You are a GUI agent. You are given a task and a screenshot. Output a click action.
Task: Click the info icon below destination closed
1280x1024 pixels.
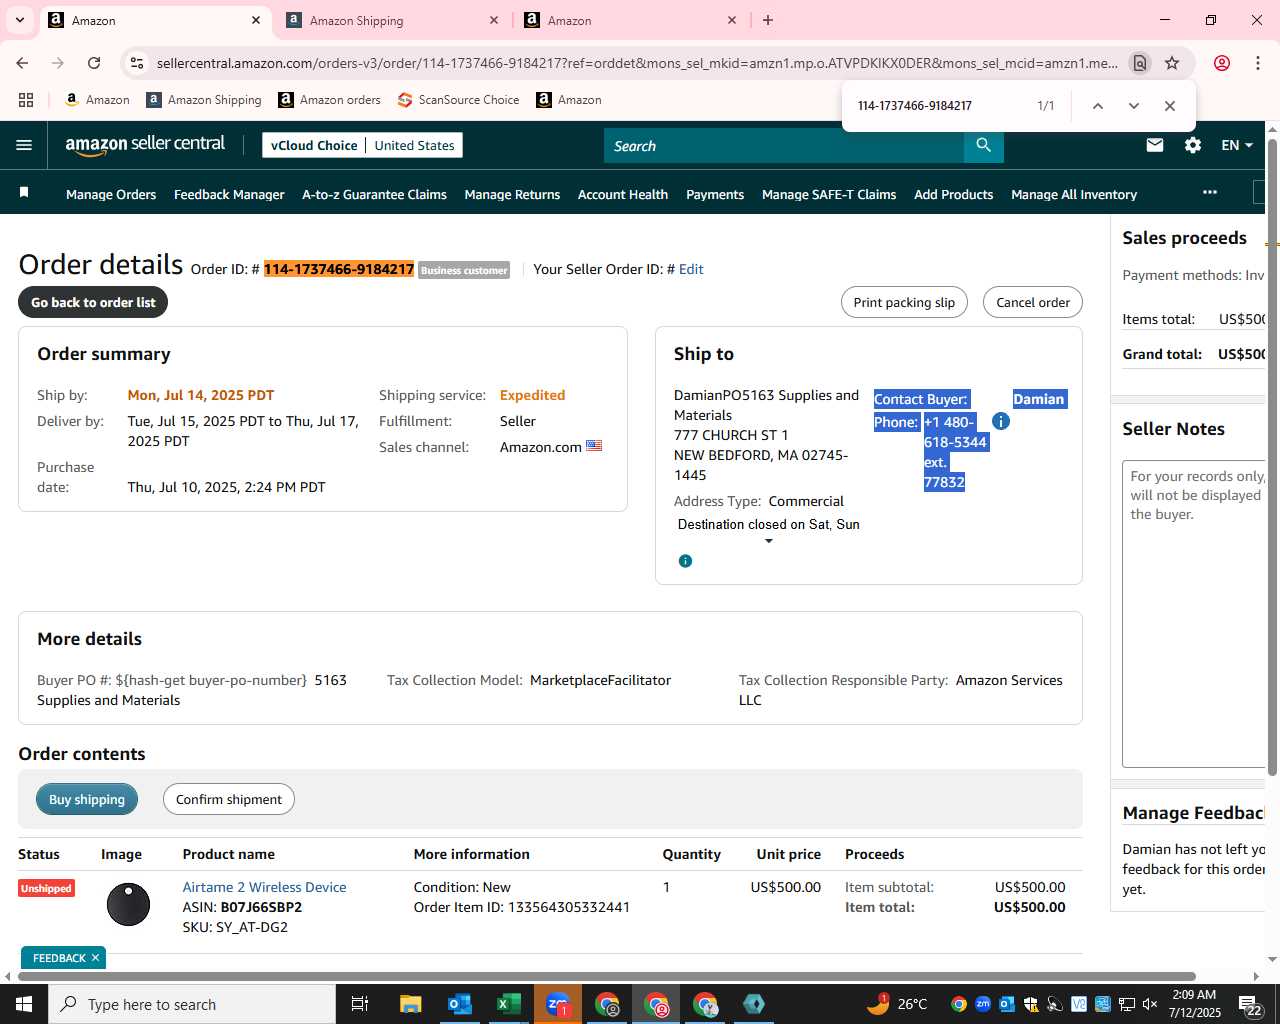point(685,561)
